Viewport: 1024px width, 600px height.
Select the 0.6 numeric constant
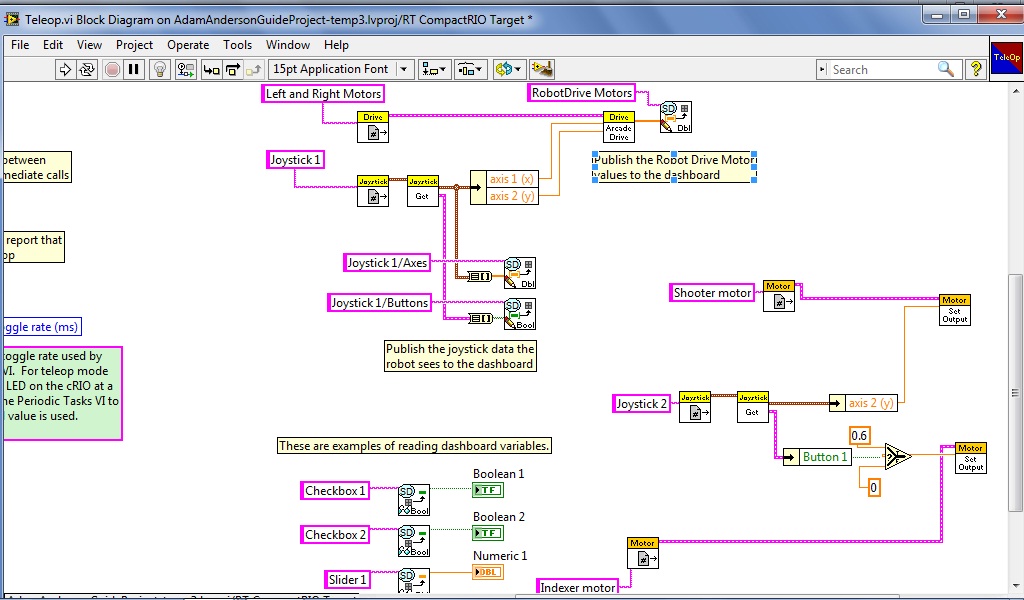859,435
